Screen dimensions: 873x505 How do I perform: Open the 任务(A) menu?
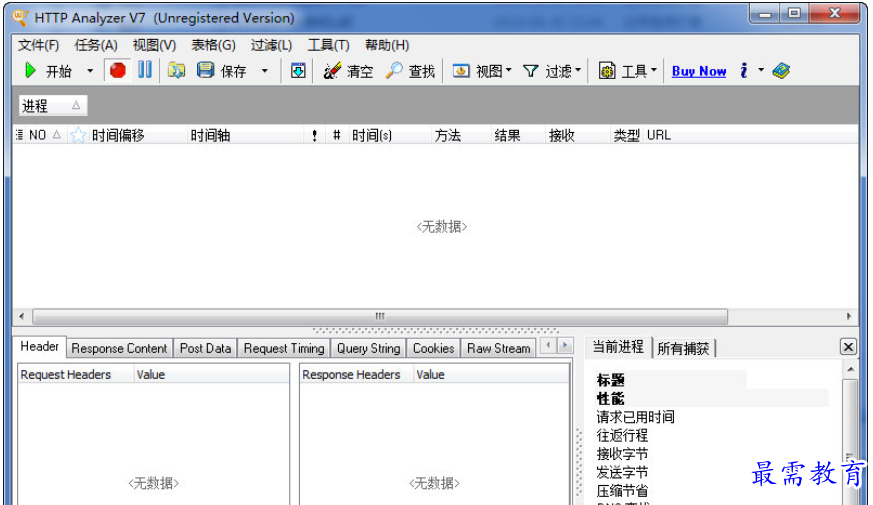96,45
